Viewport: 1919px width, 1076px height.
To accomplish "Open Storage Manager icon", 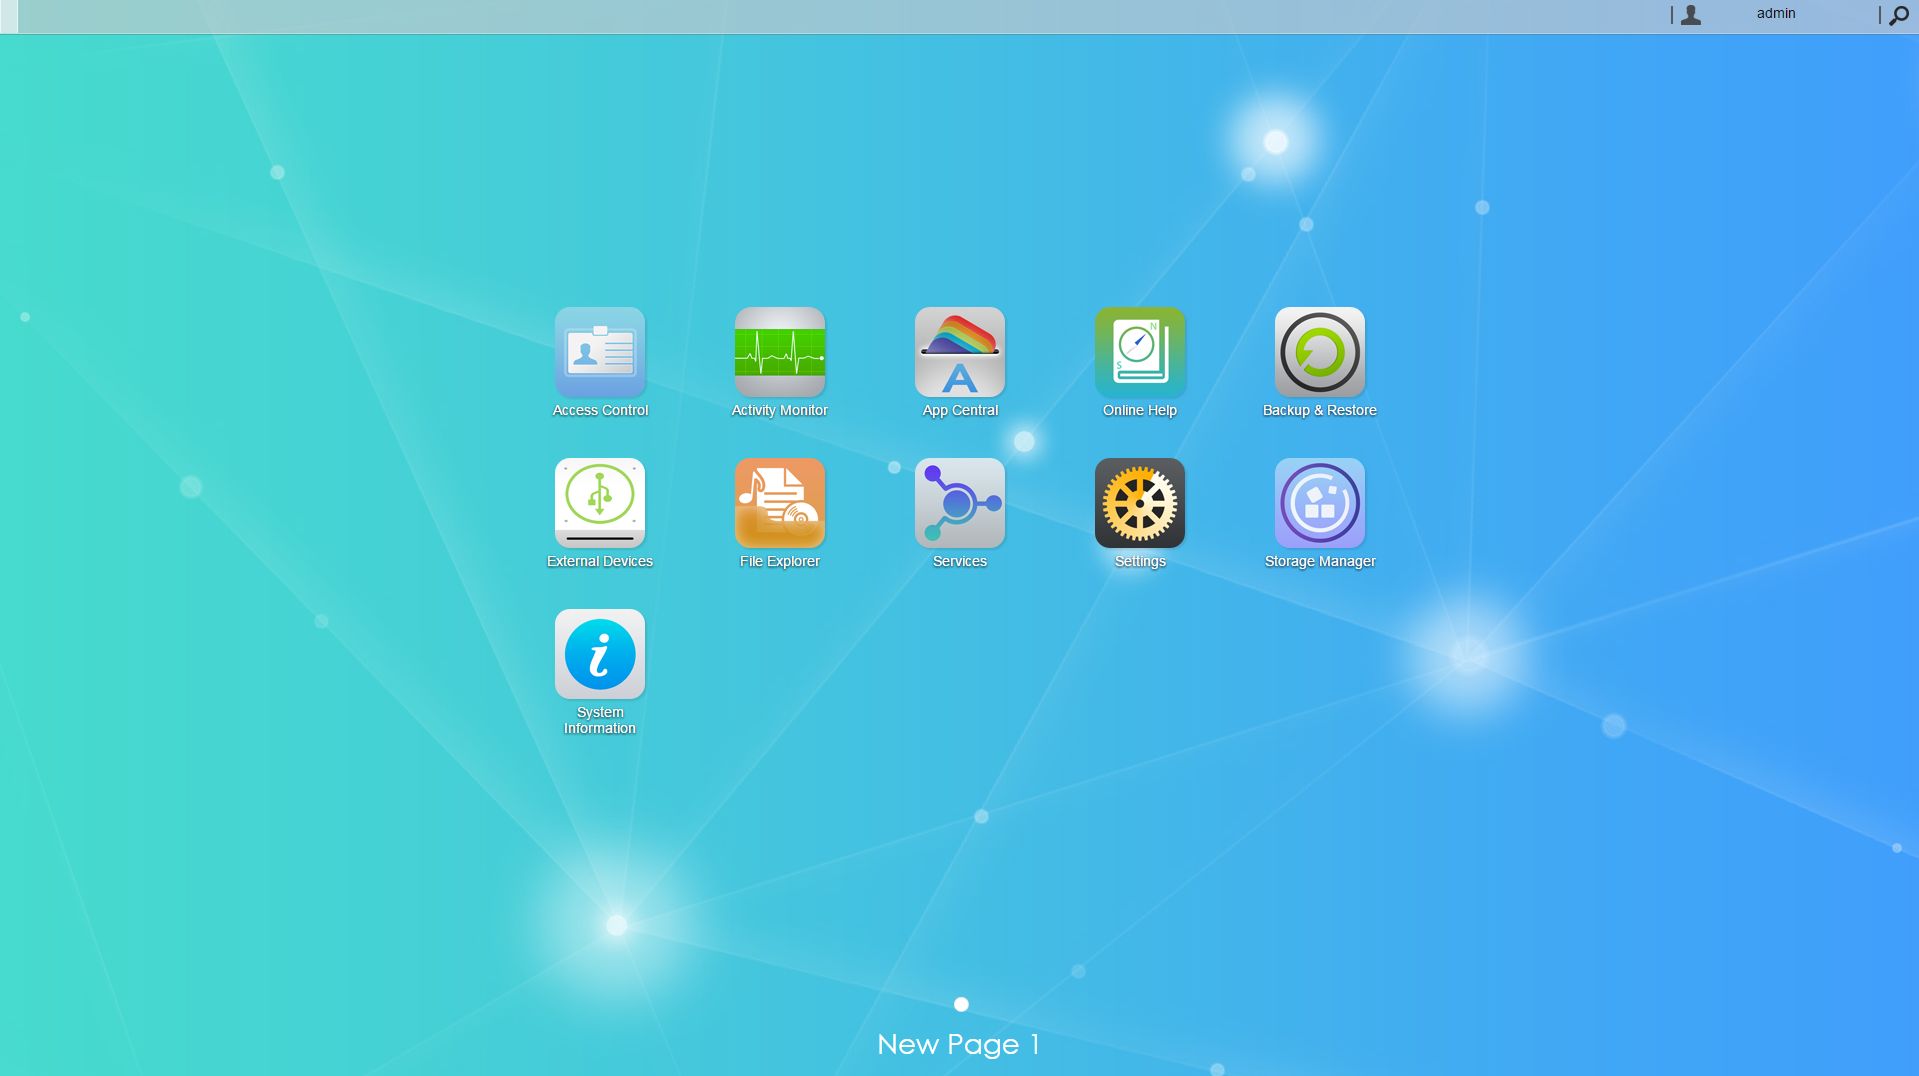I will (1319, 503).
